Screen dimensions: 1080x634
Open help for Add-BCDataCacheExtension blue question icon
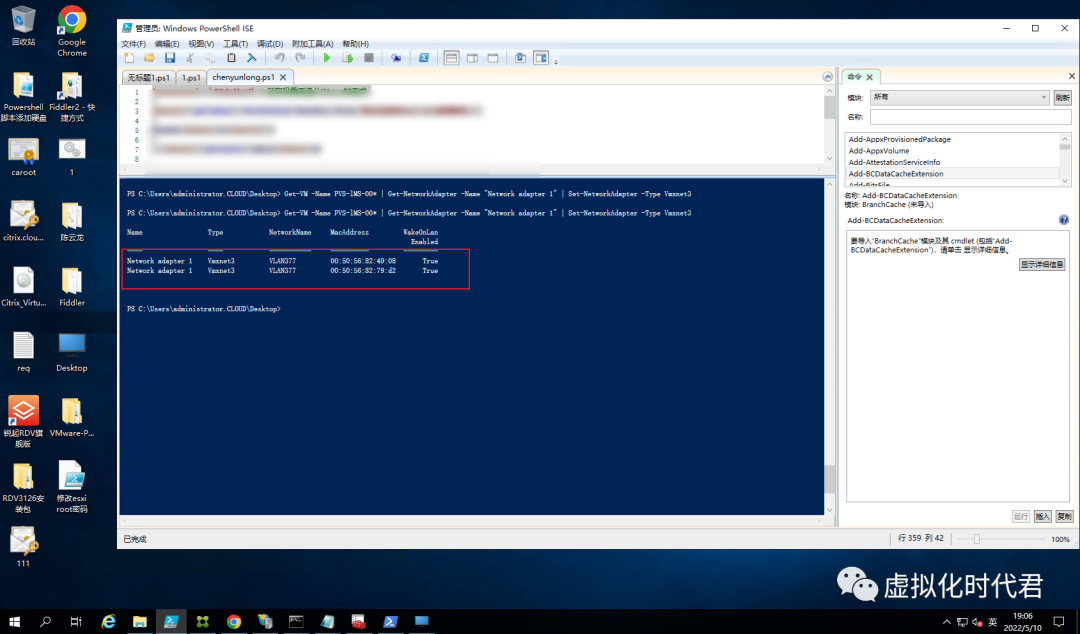(x=1063, y=220)
